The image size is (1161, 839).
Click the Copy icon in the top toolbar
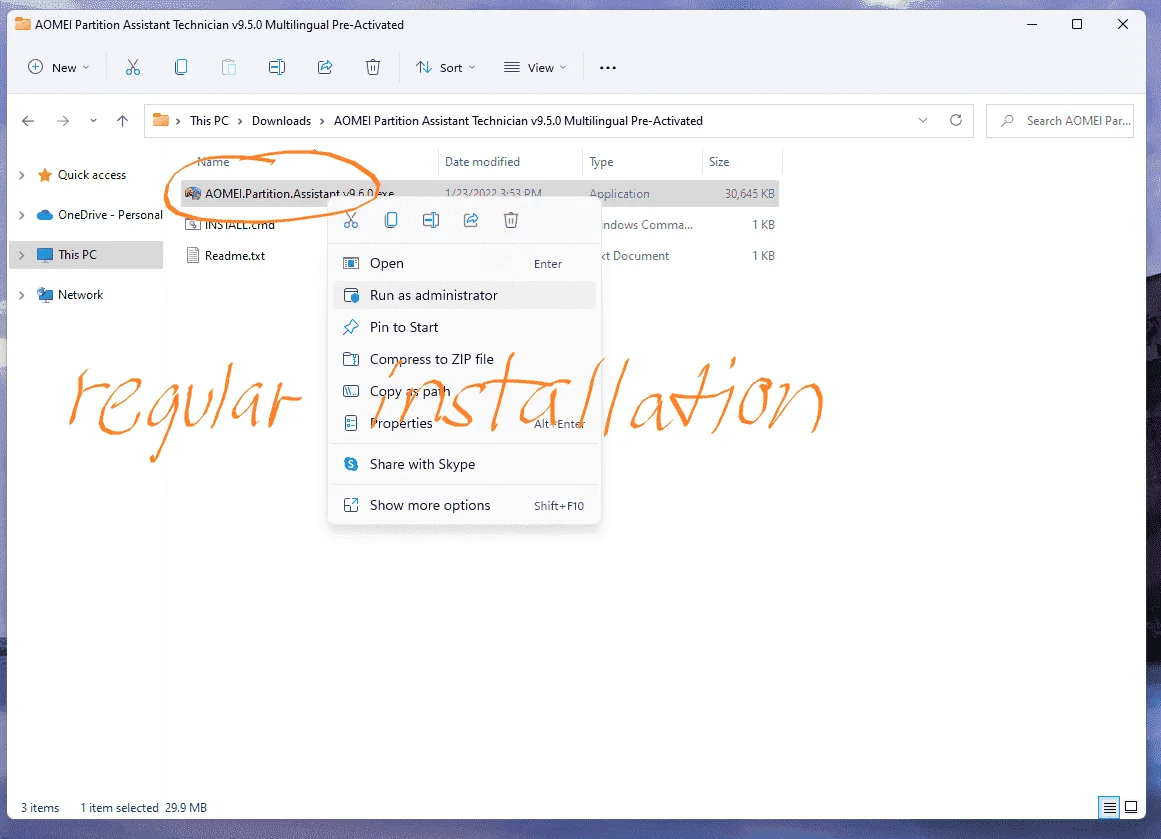click(x=181, y=67)
